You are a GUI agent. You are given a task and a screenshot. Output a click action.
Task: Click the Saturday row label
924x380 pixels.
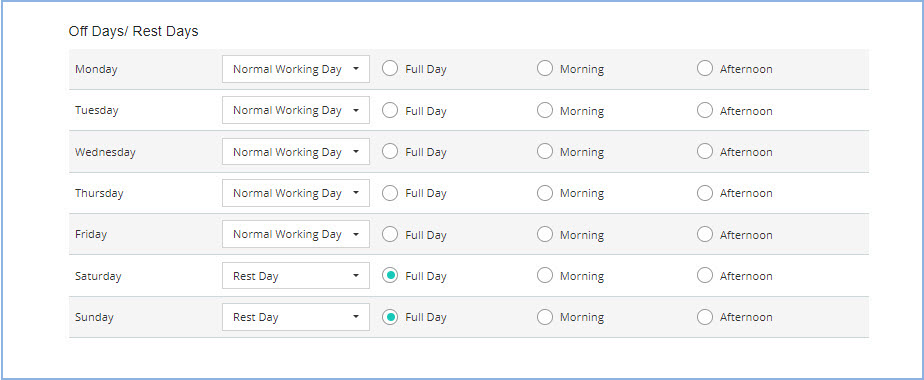[98, 276]
